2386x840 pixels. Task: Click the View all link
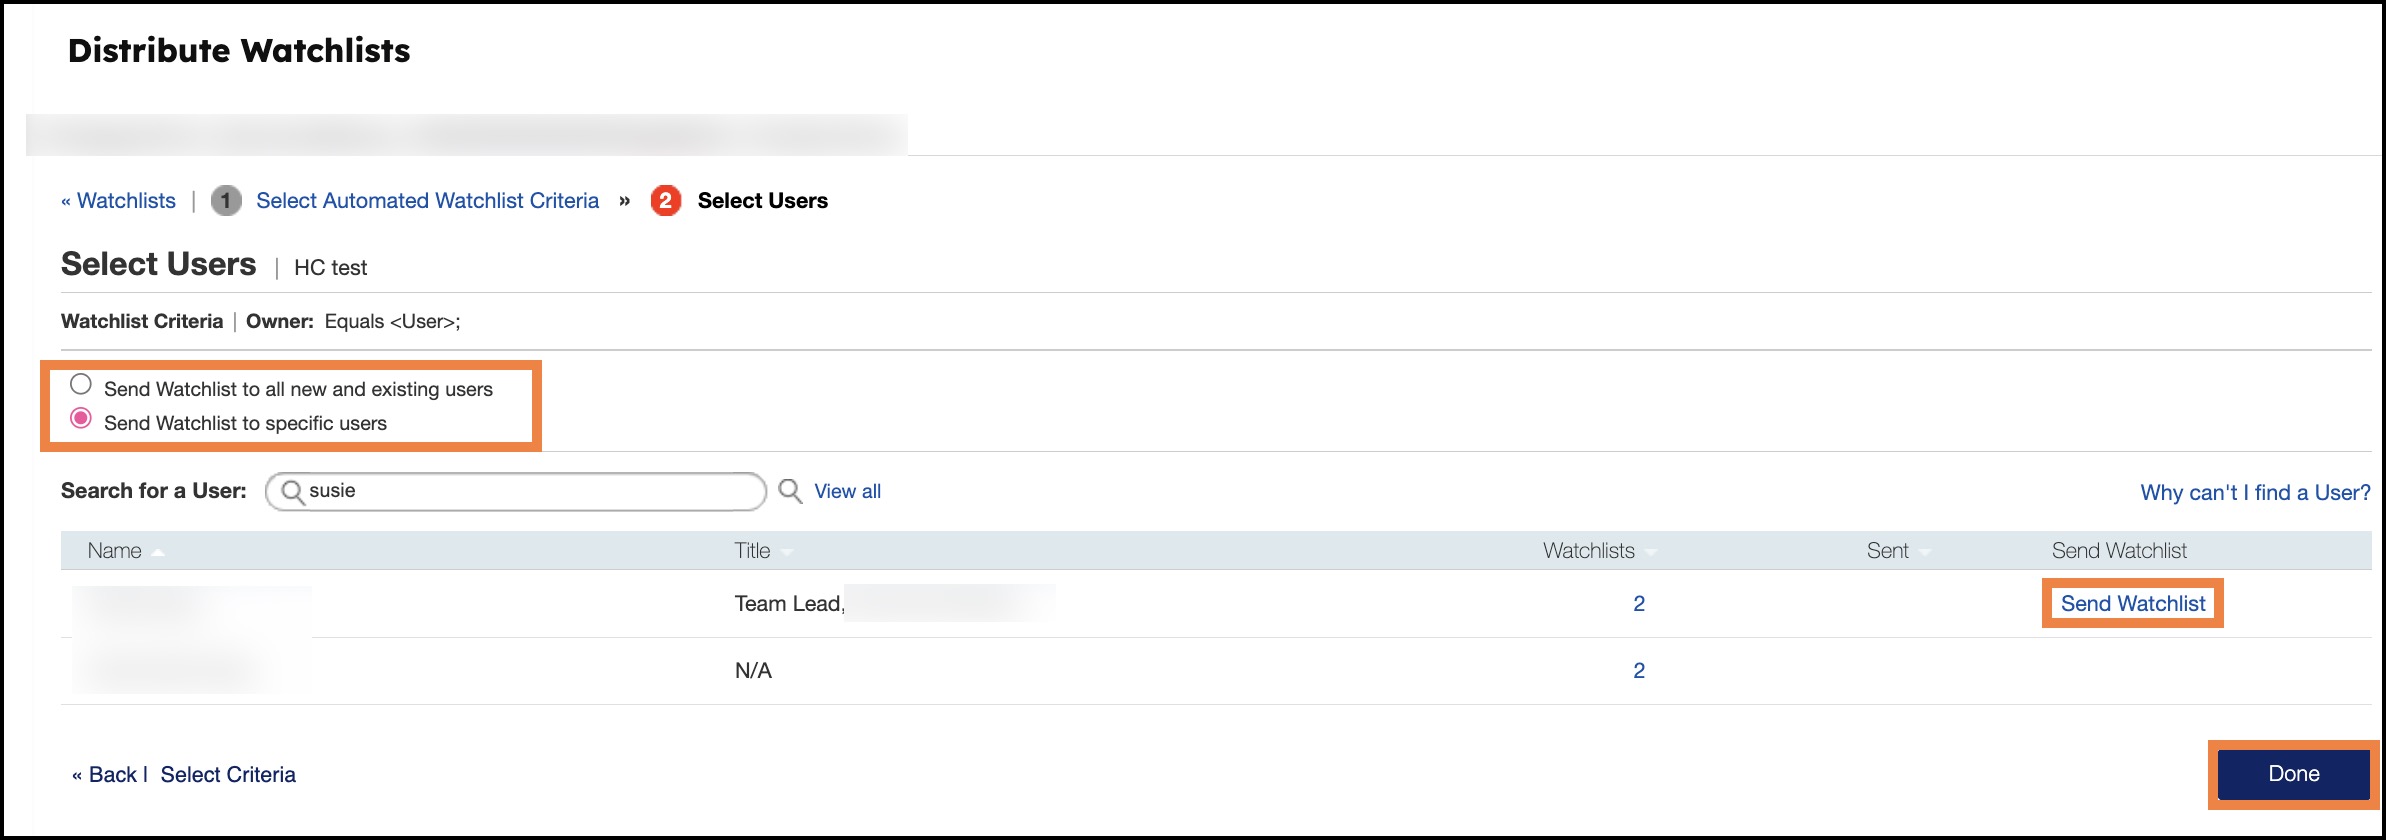pyautogui.click(x=847, y=492)
